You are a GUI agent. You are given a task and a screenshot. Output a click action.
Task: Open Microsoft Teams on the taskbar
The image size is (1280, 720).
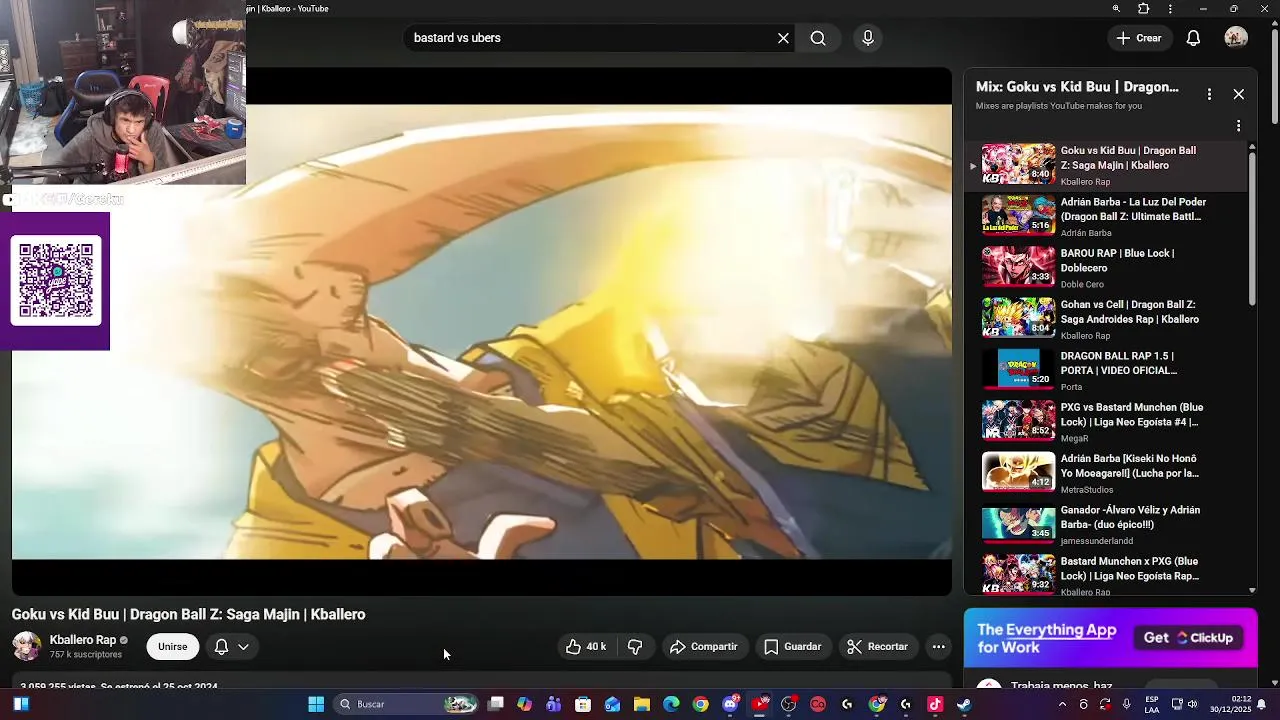tap(553, 704)
